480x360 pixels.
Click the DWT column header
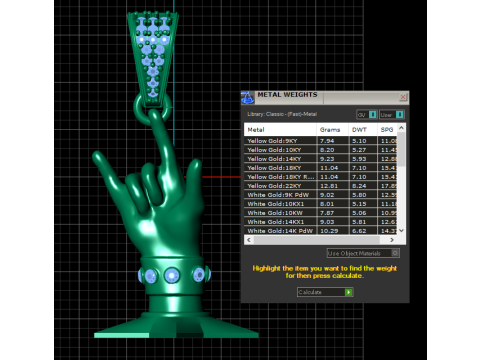[363, 130]
